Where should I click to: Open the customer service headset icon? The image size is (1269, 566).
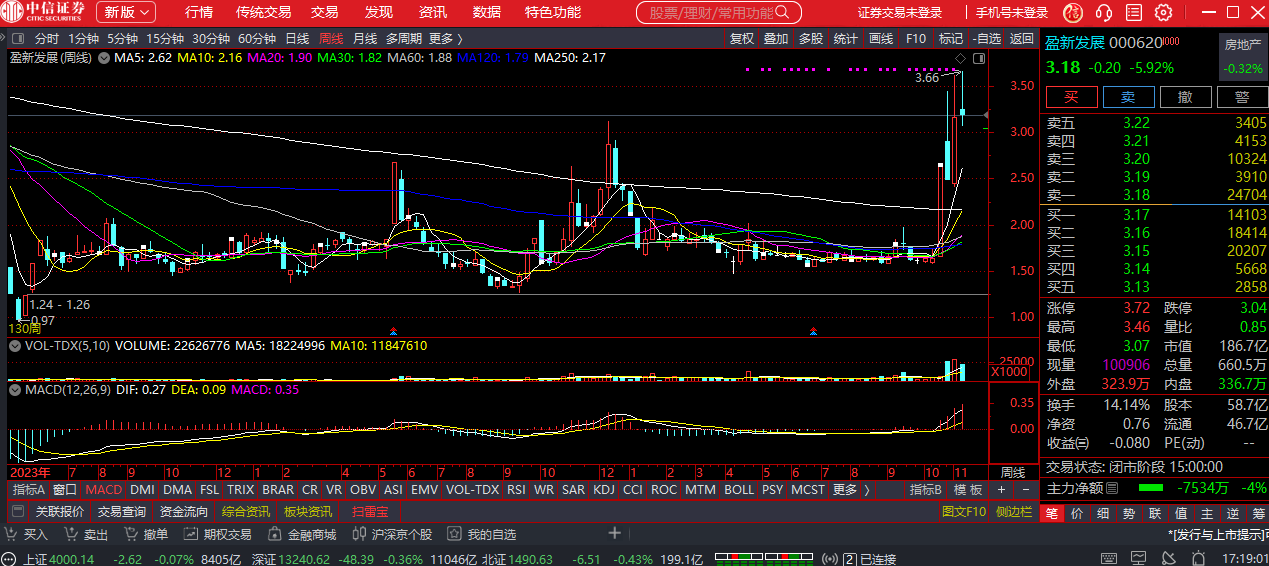point(1104,12)
